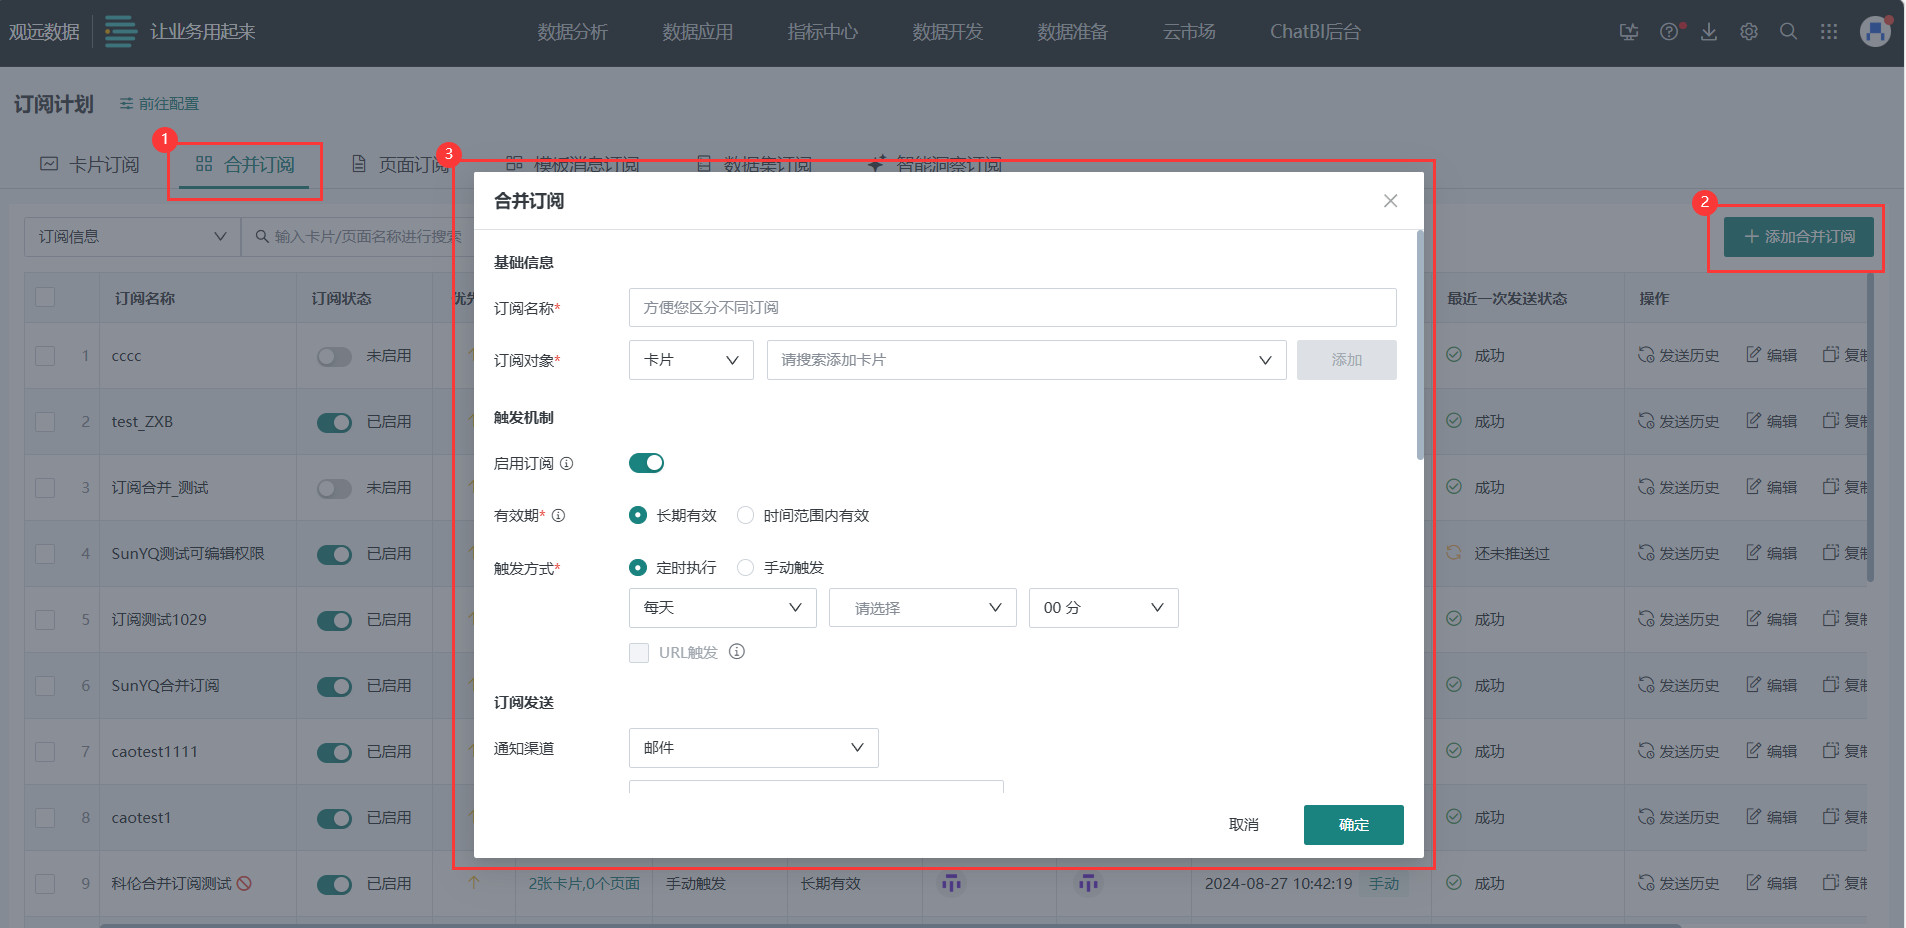Disable the 启用订阅 toggle in the dialog

[646, 462]
